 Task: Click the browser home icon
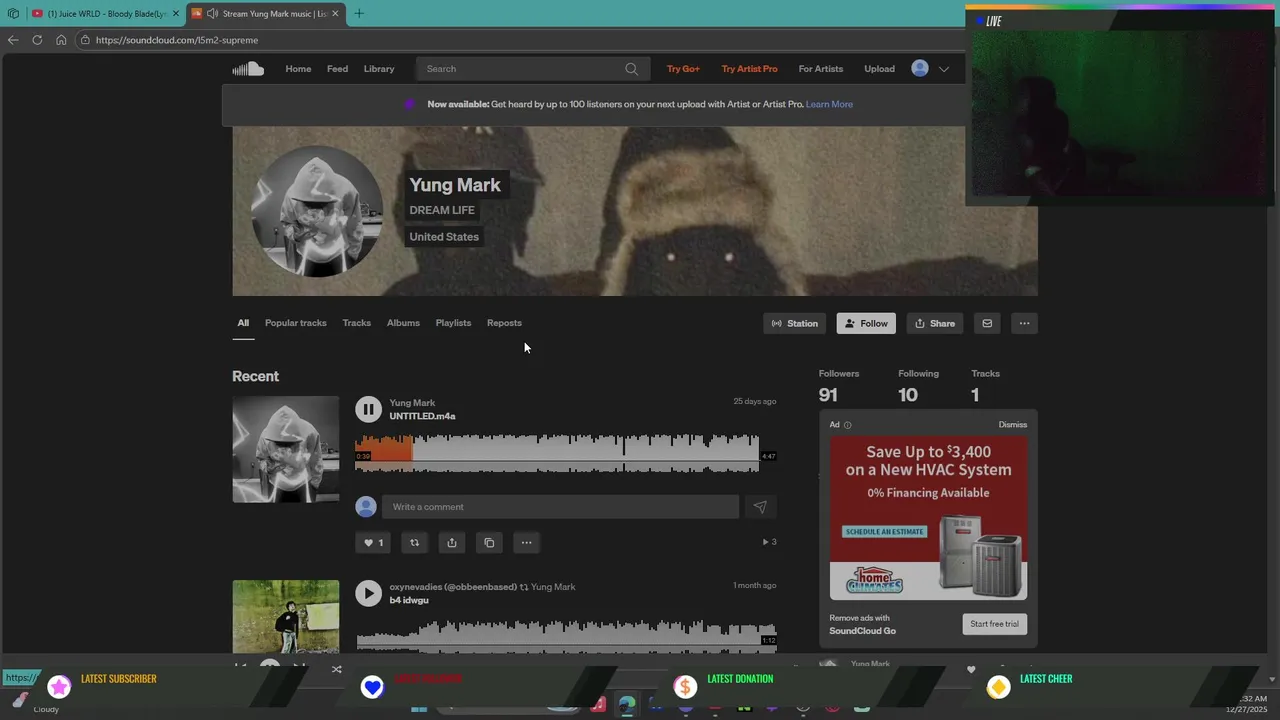tap(61, 40)
